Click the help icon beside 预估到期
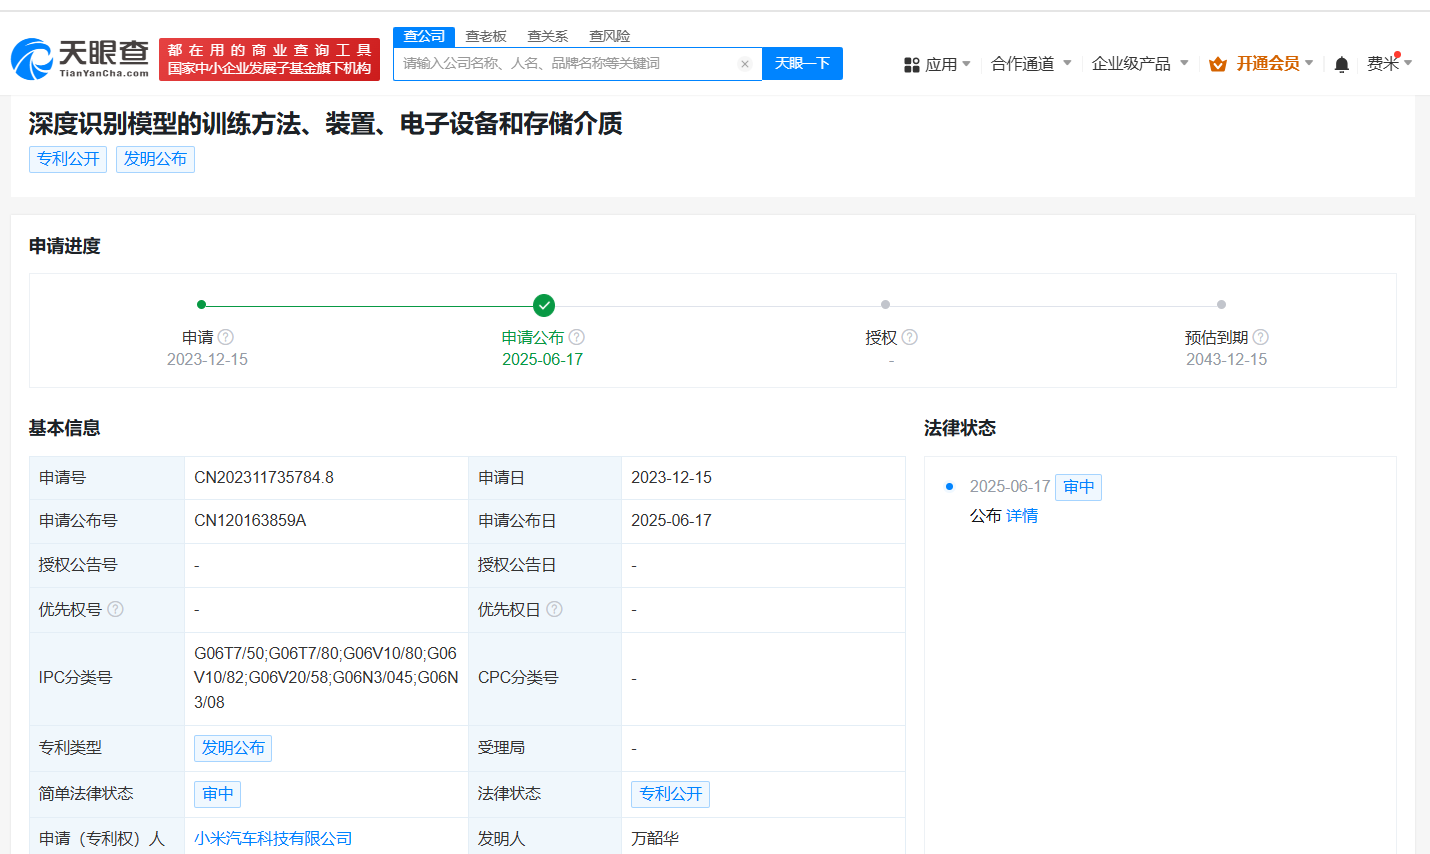The height and width of the screenshot is (854, 1430). [x=1261, y=337]
